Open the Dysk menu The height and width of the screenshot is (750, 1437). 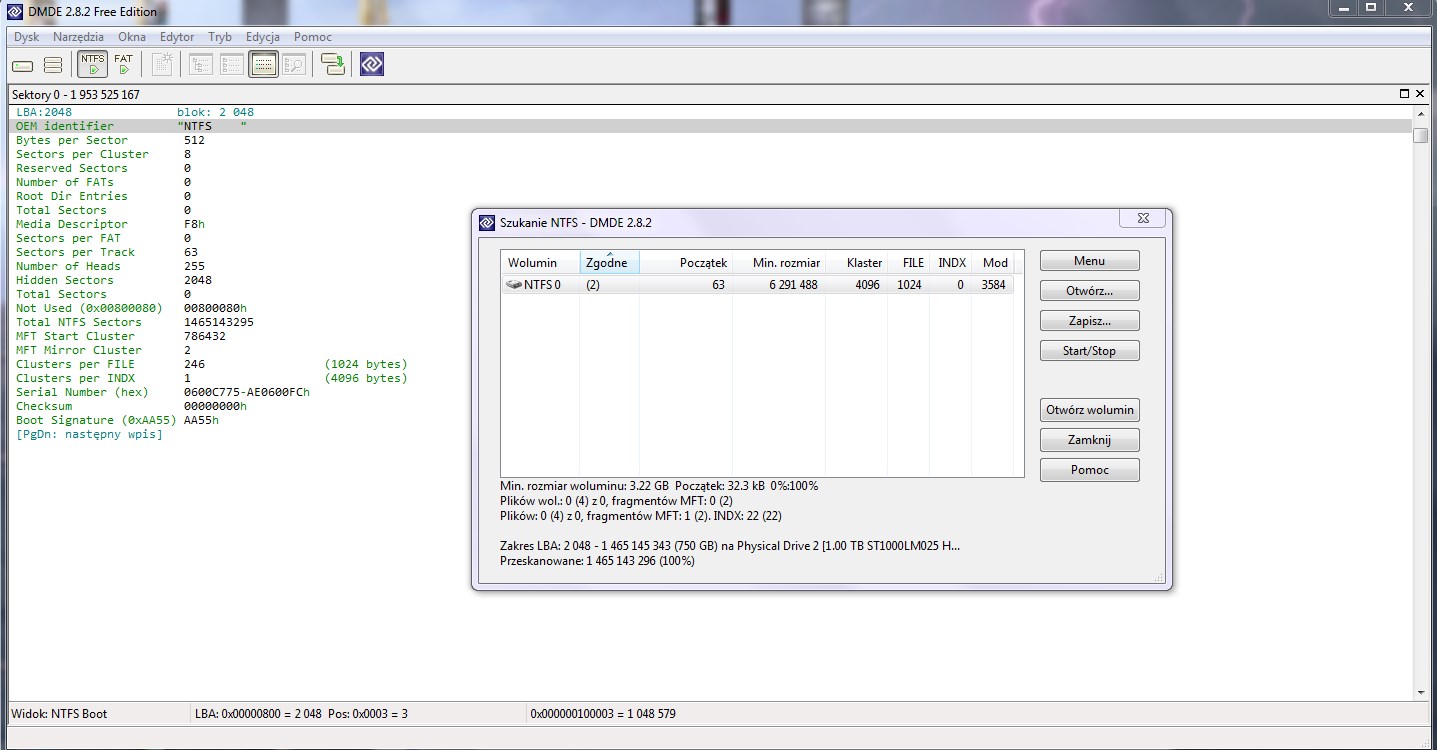click(26, 37)
